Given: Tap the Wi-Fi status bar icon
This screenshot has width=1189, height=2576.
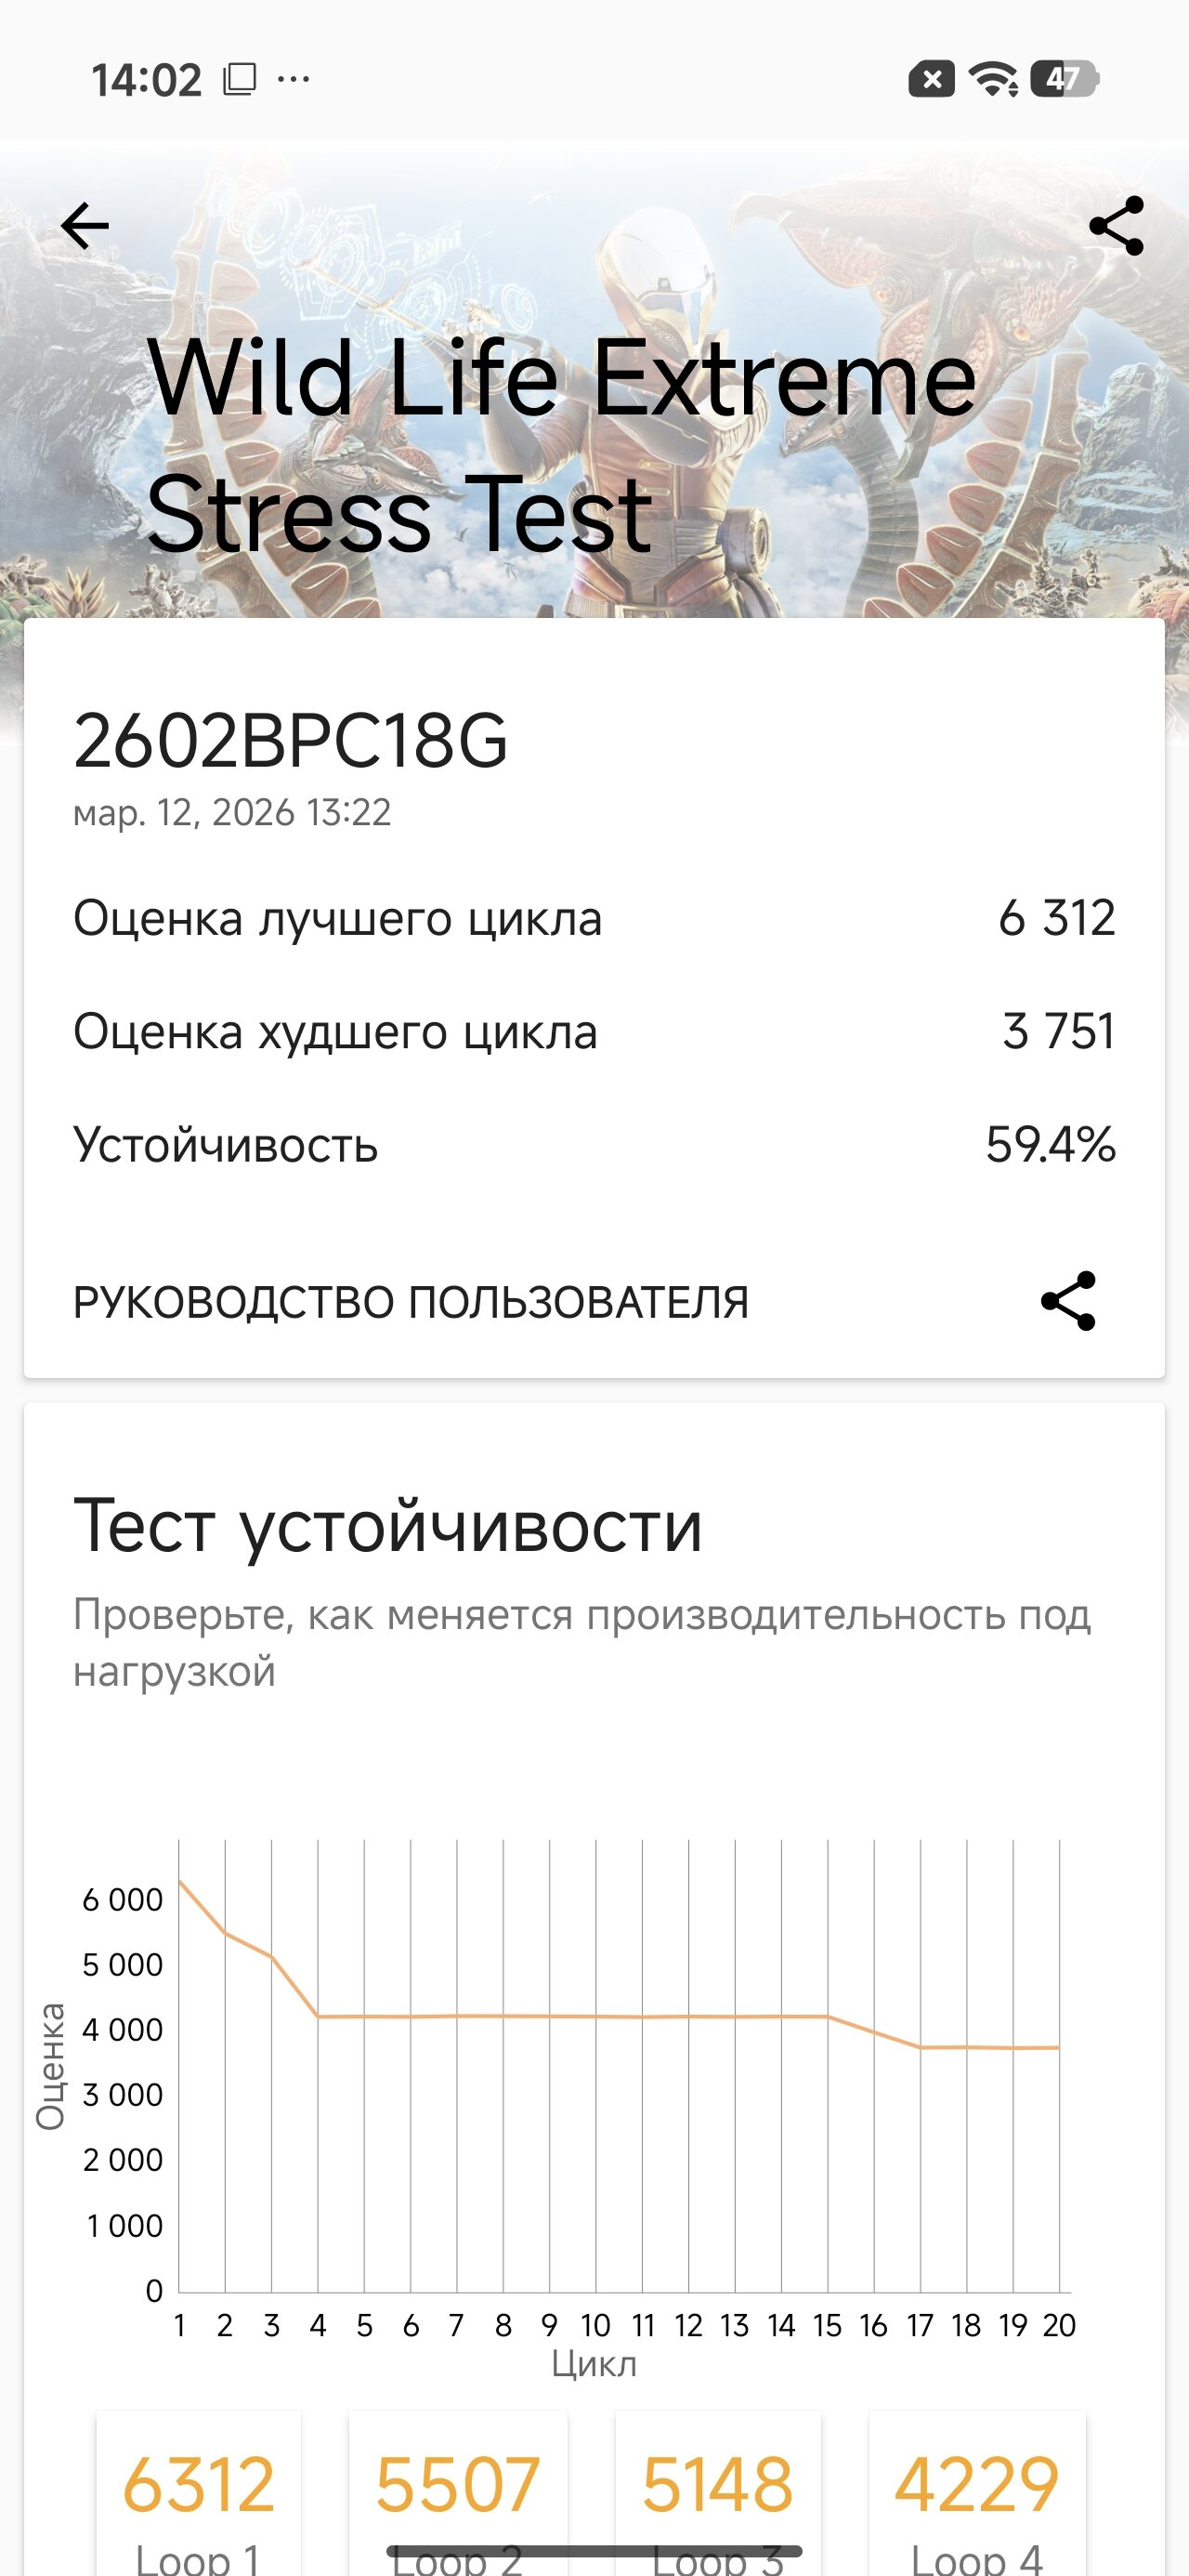Looking at the screenshot, I should click(x=993, y=78).
